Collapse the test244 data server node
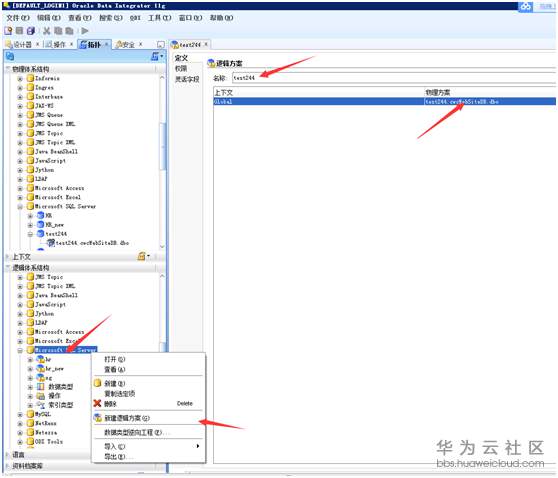The image size is (558, 478). pos(31,234)
